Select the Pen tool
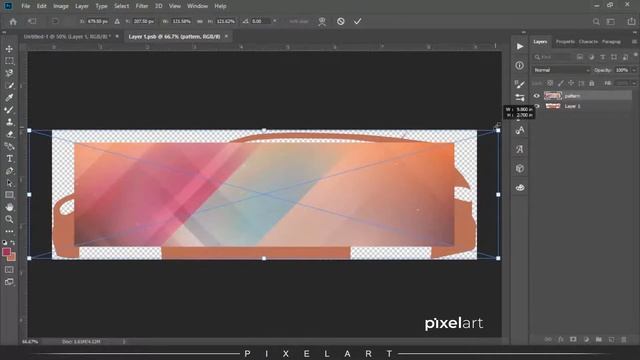This screenshot has height=360, width=640. [x=9, y=171]
